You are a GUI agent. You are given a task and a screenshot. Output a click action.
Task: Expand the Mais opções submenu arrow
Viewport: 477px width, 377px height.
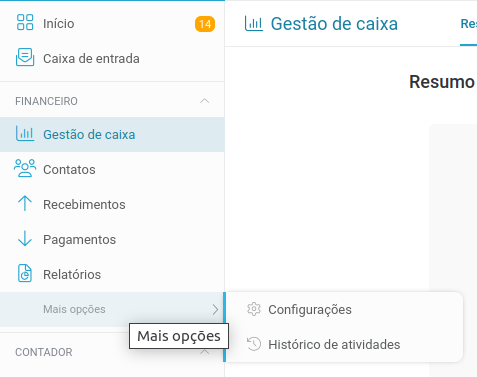click(x=215, y=310)
